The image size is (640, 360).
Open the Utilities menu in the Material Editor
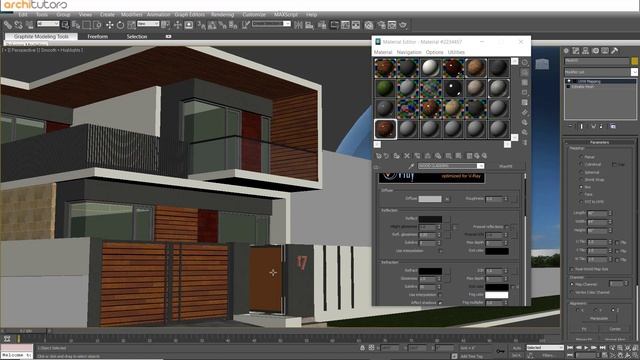point(456,52)
